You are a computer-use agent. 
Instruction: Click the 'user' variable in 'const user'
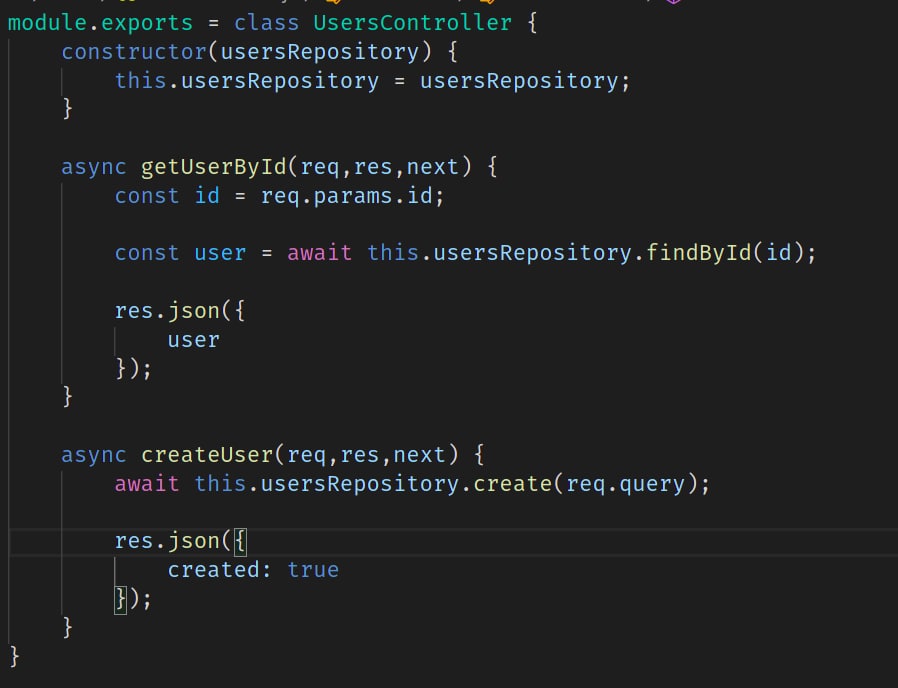pyautogui.click(x=220, y=253)
